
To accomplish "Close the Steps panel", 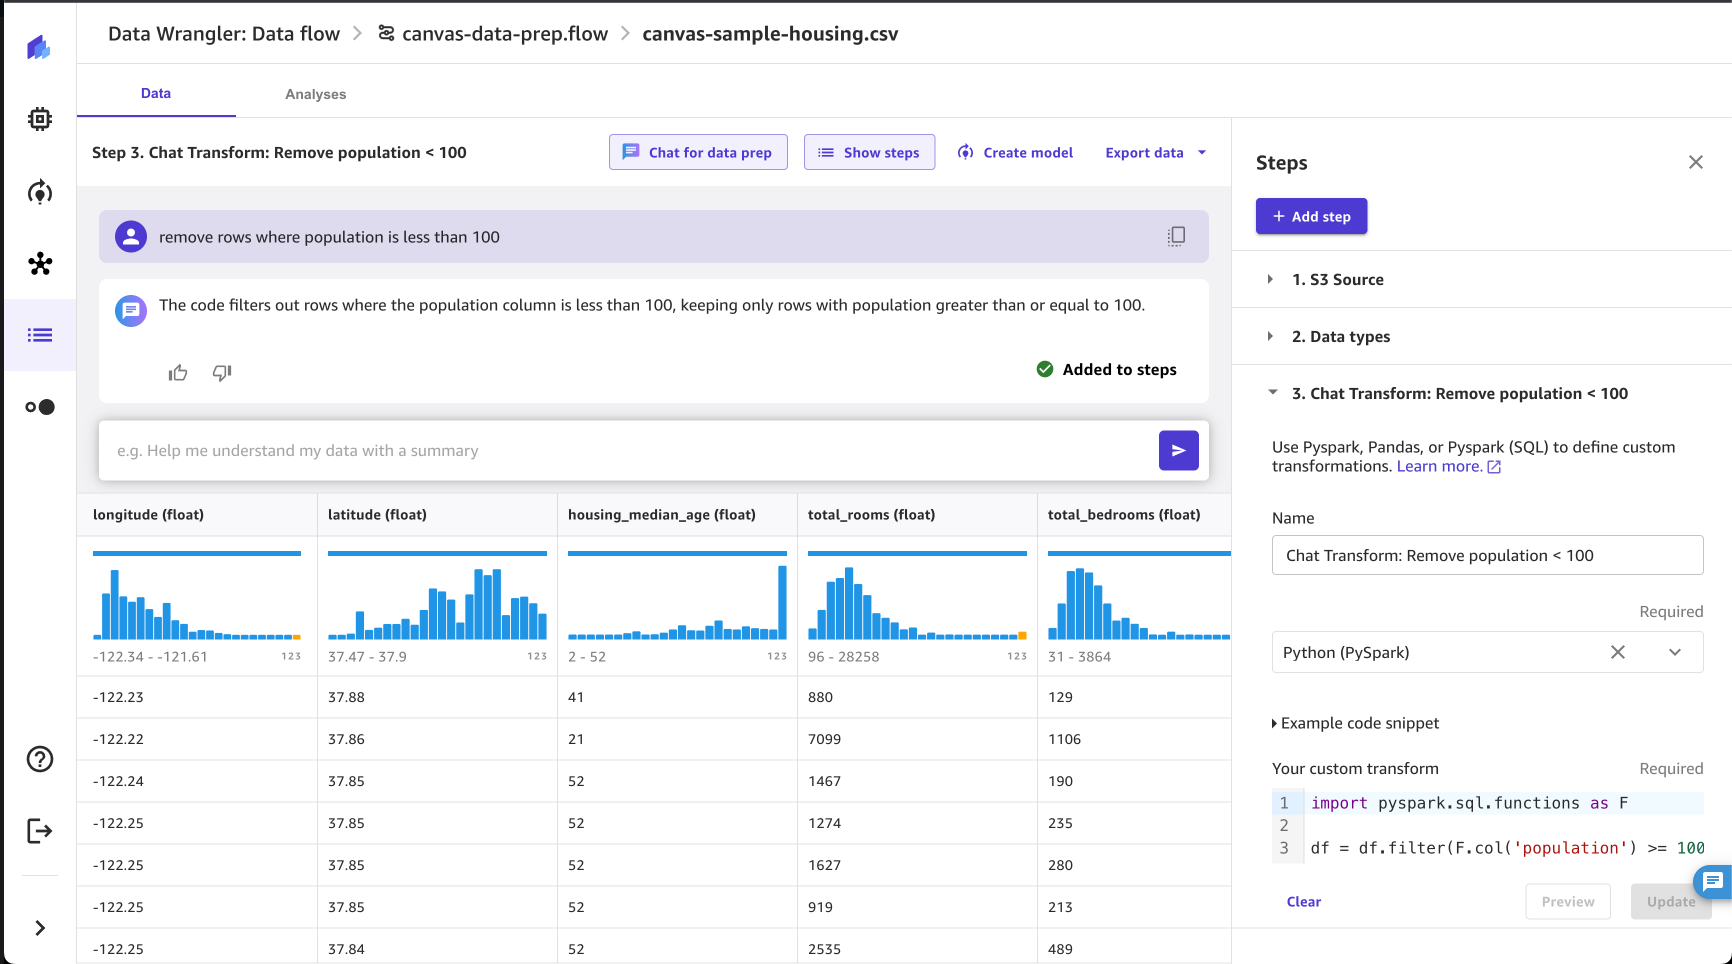I will coord(1695,162).
